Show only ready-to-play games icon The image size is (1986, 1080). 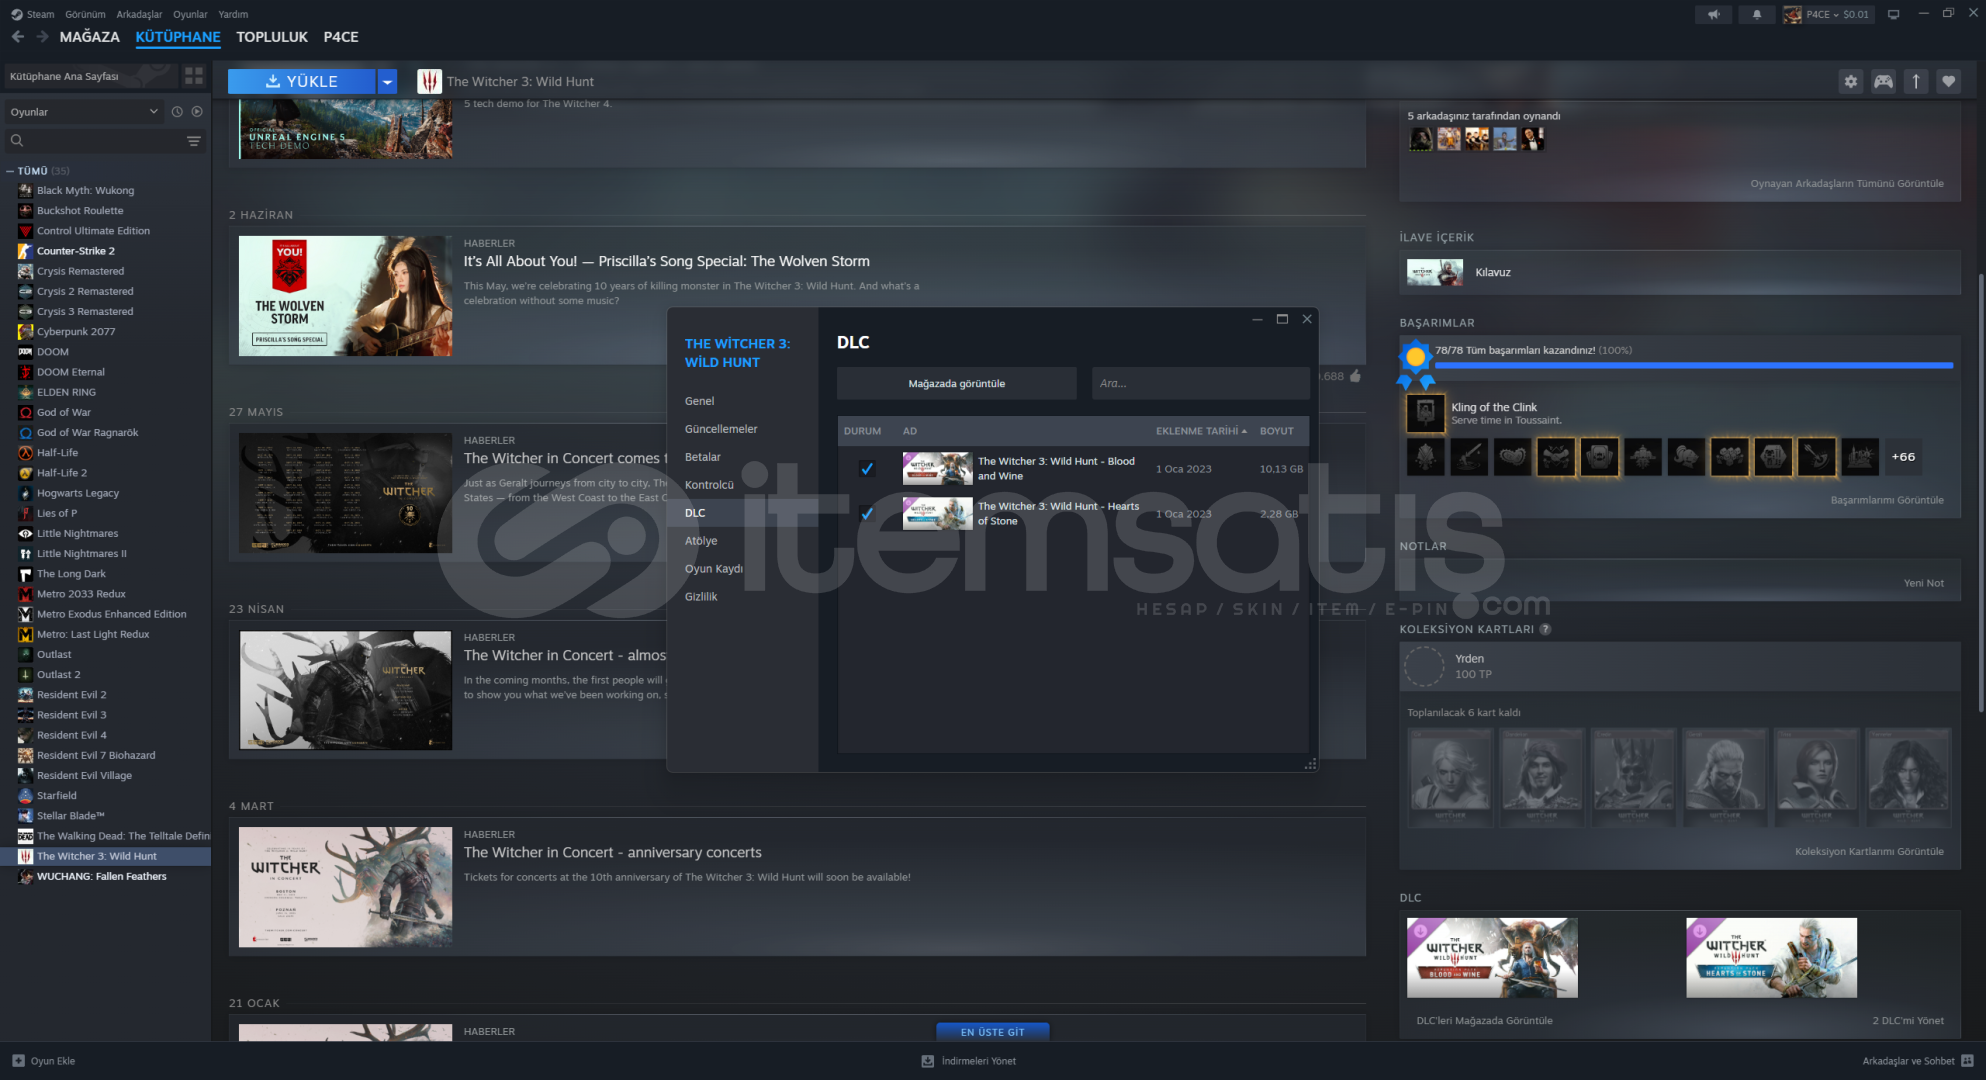click(x=197, y=112)
